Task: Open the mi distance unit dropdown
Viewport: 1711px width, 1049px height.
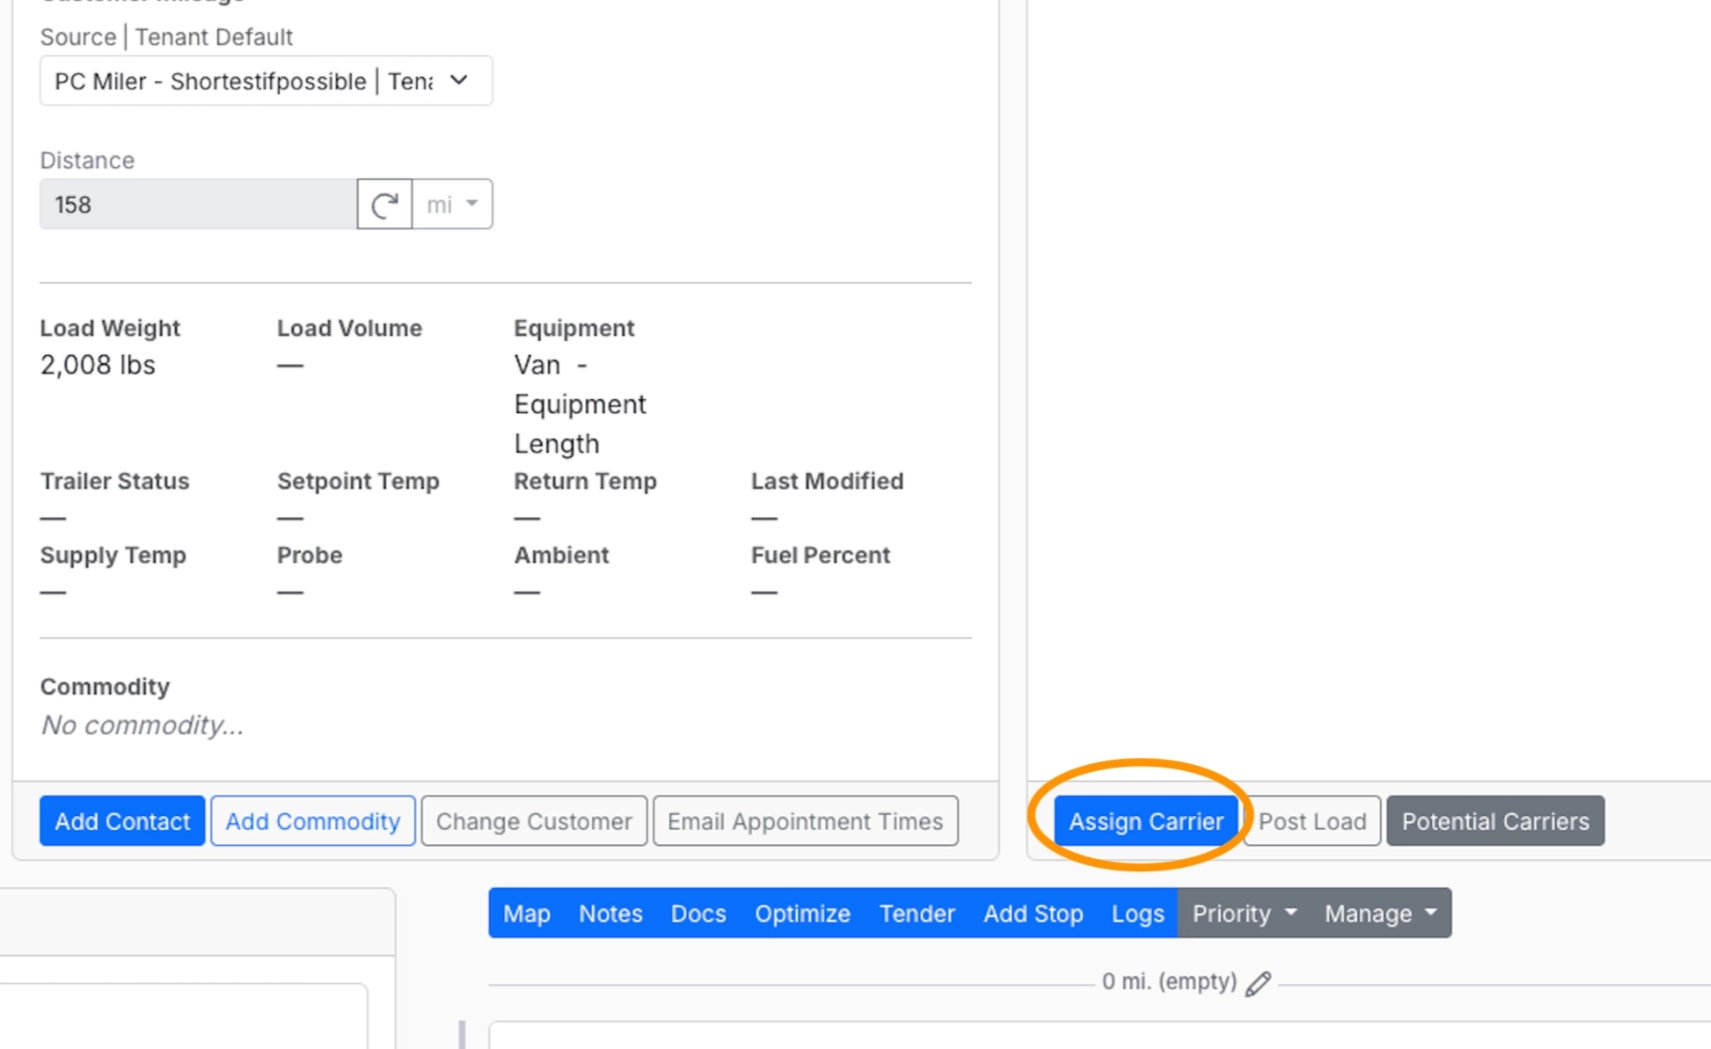Action: (x=452, y=205)
